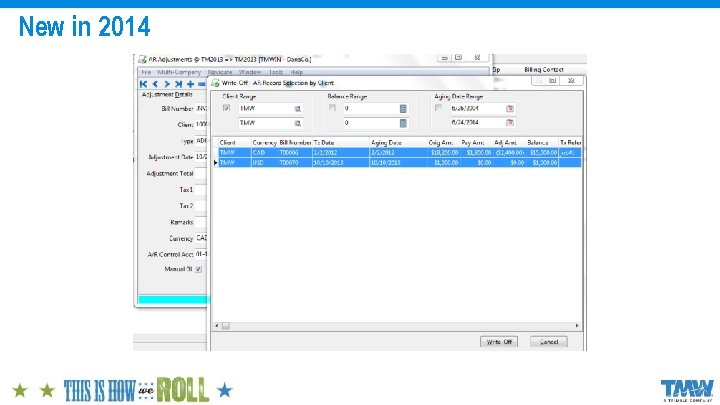
Task: Open the File menu in AR Adjustments
Action: tap(146, 72)
